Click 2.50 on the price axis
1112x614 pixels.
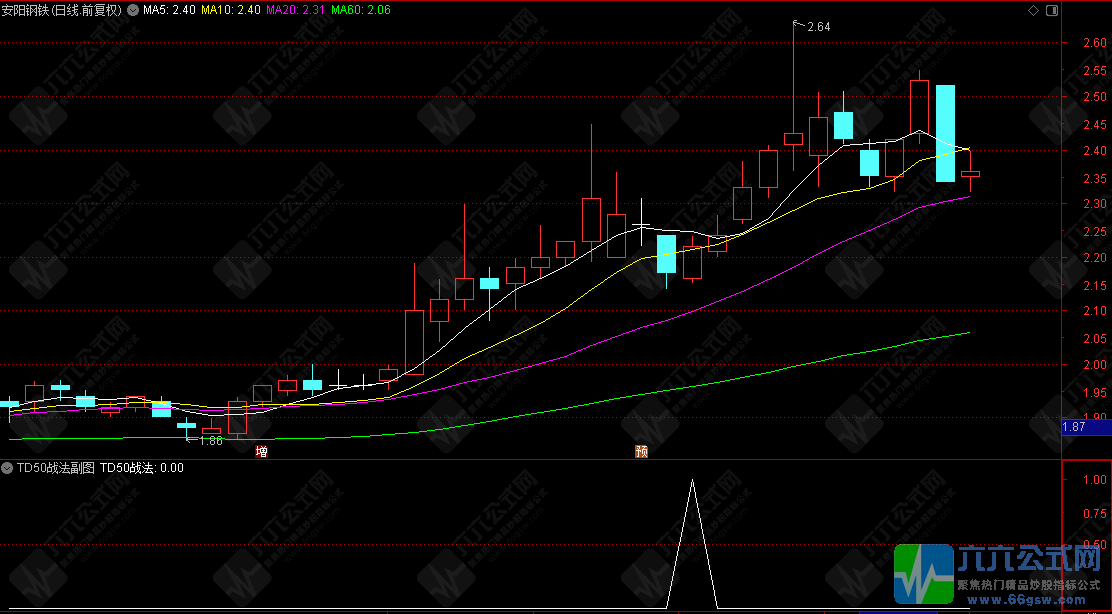pyautogui.click(x=1095, y=96)
